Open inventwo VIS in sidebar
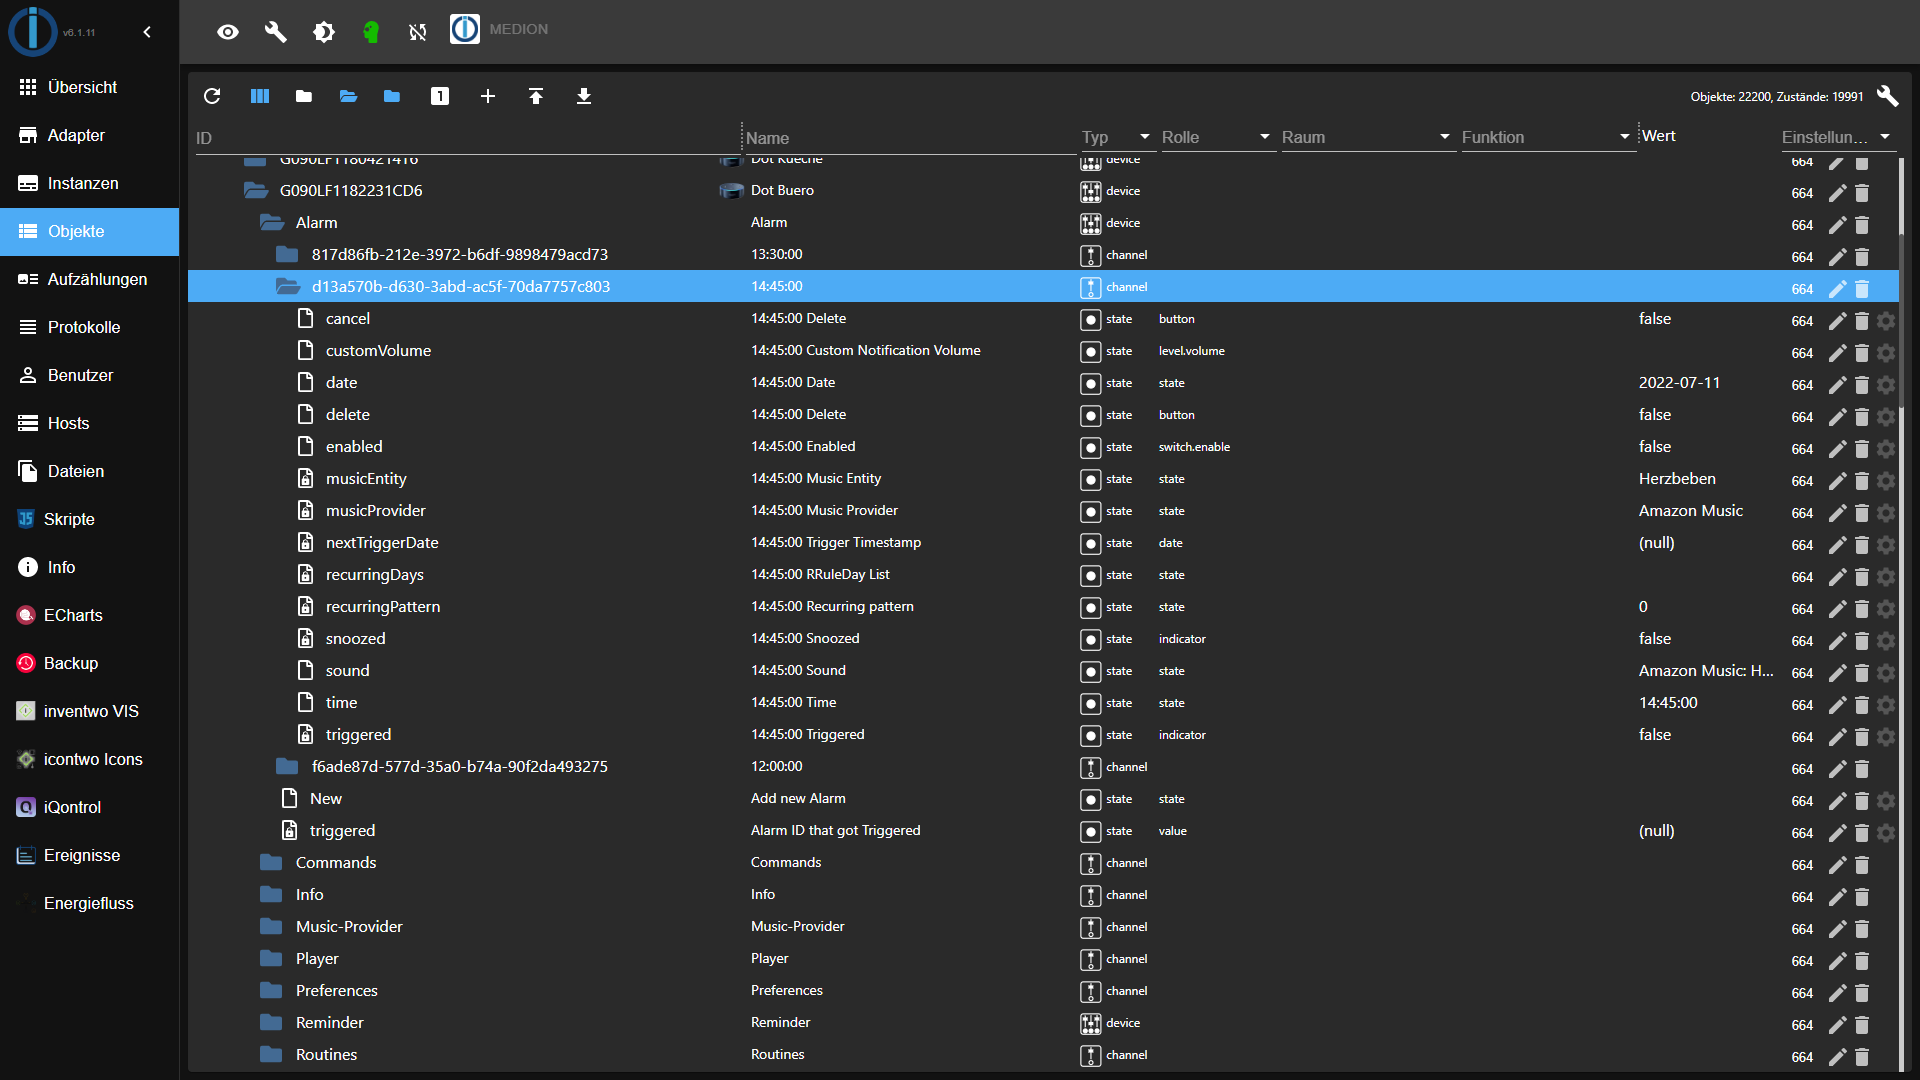1920x1080 pixels. click(90, 711)
